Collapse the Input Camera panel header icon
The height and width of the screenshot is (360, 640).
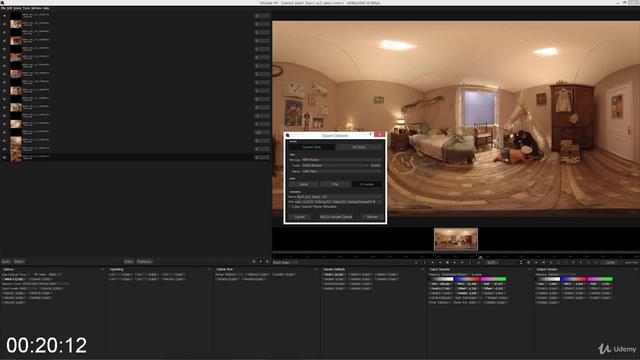530,269
